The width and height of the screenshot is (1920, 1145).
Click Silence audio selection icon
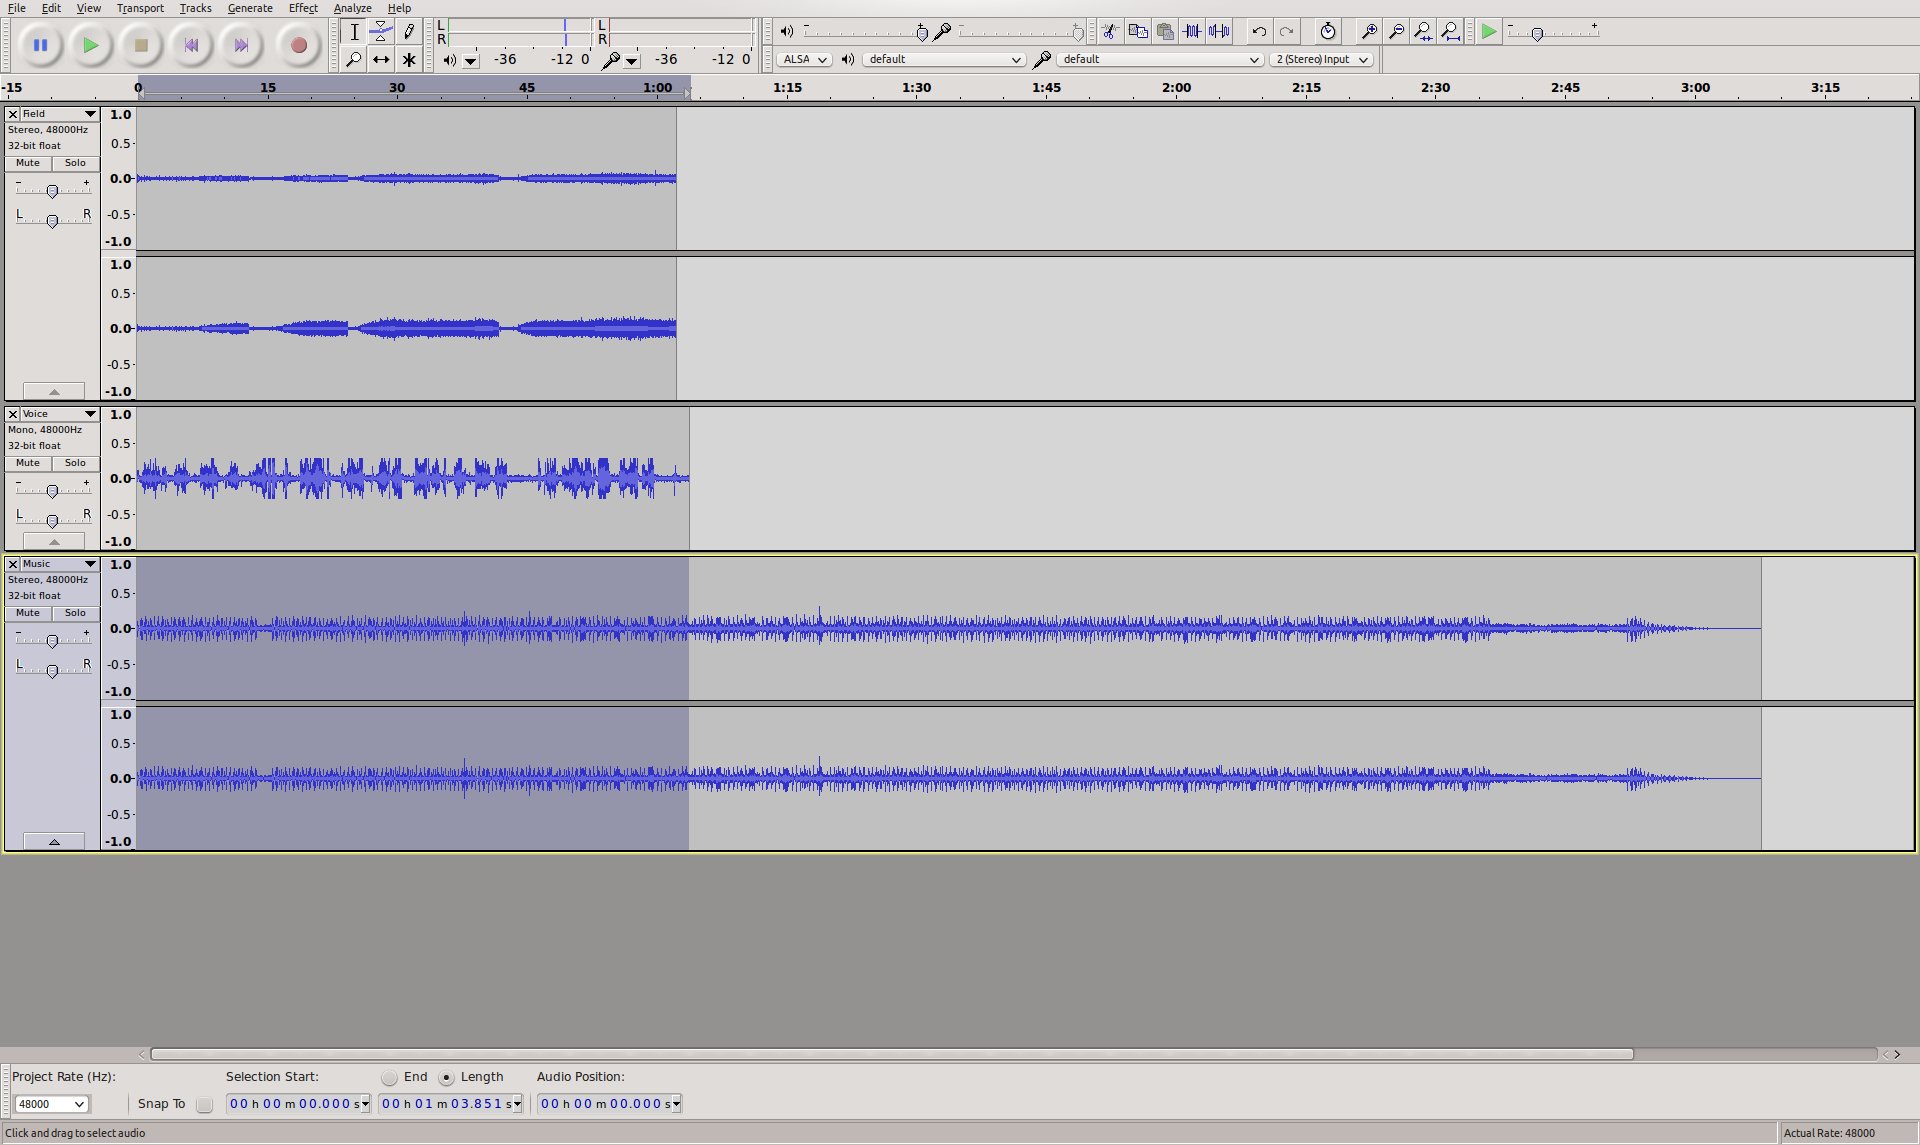1219,31
